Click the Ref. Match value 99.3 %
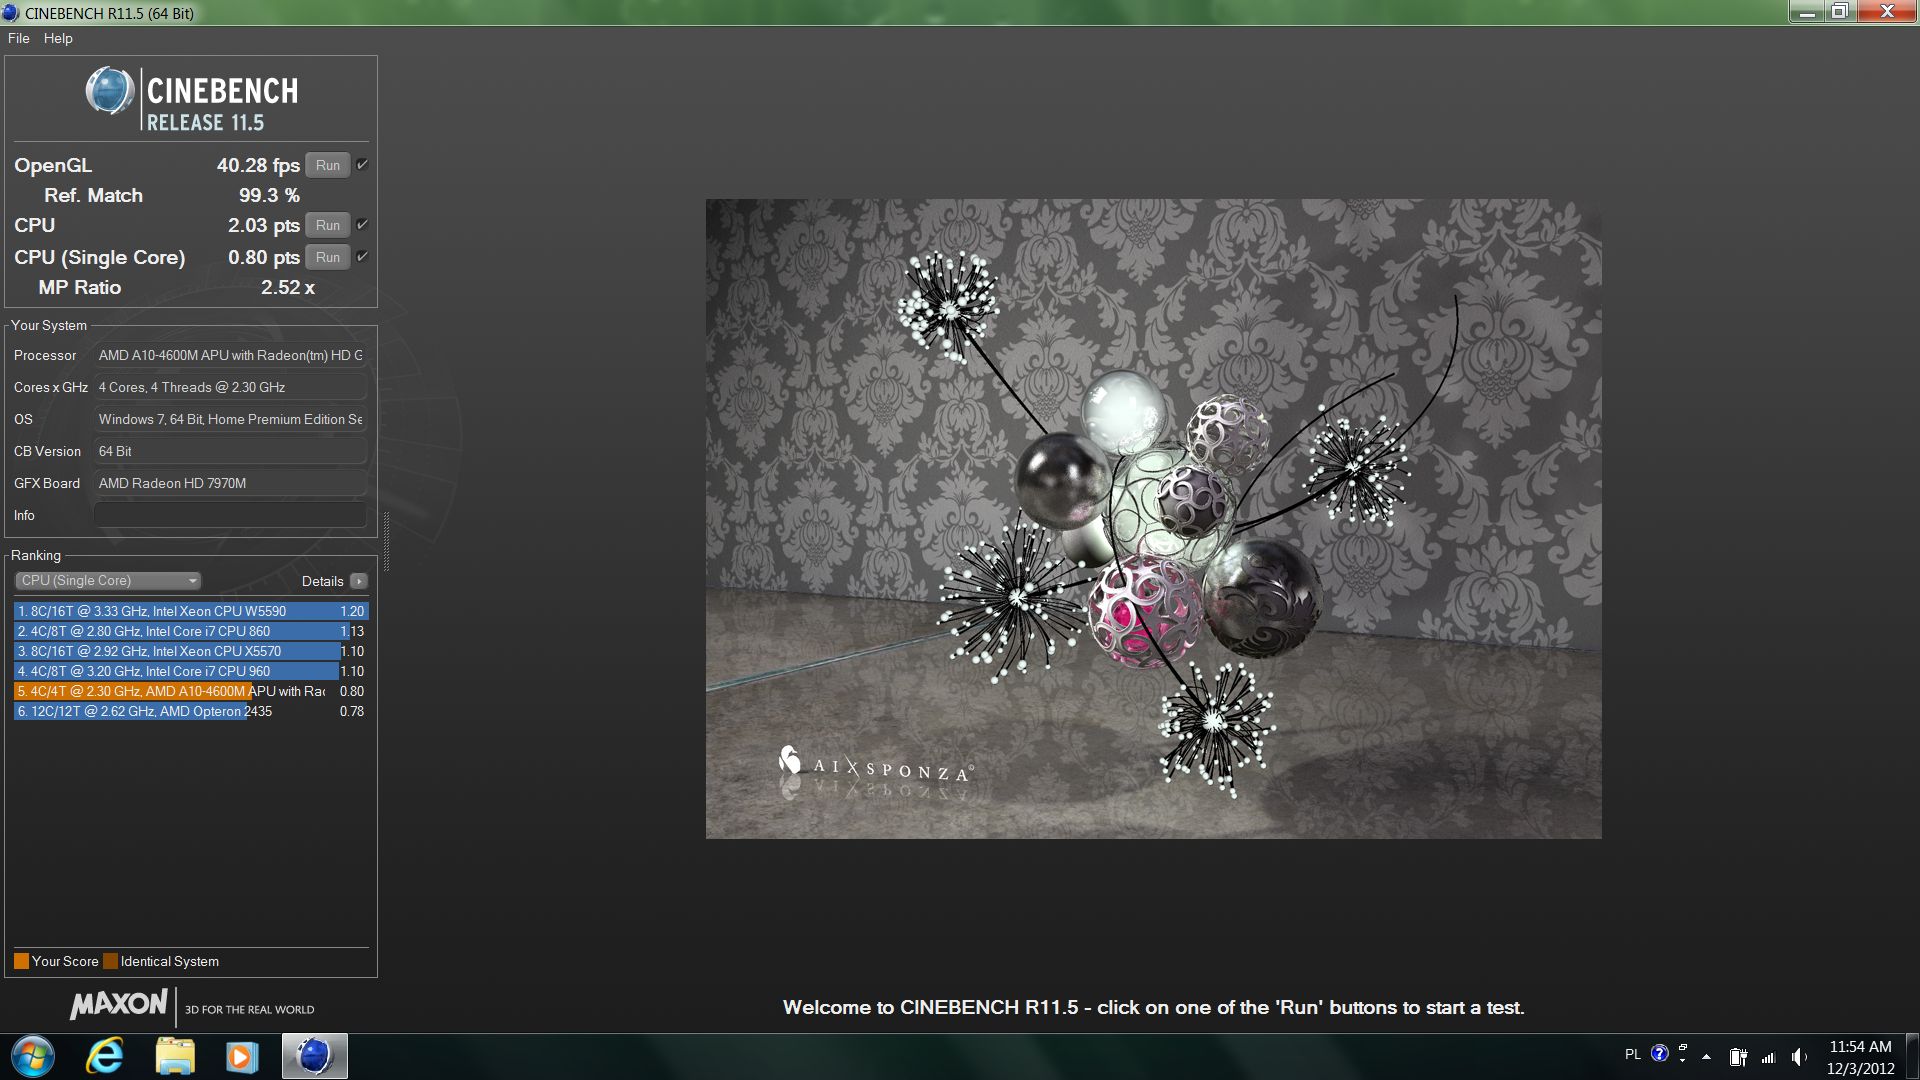Image resolution: width=1920 pixels, height=1080 pixels. pyautogui.click(x=269, y=196)
